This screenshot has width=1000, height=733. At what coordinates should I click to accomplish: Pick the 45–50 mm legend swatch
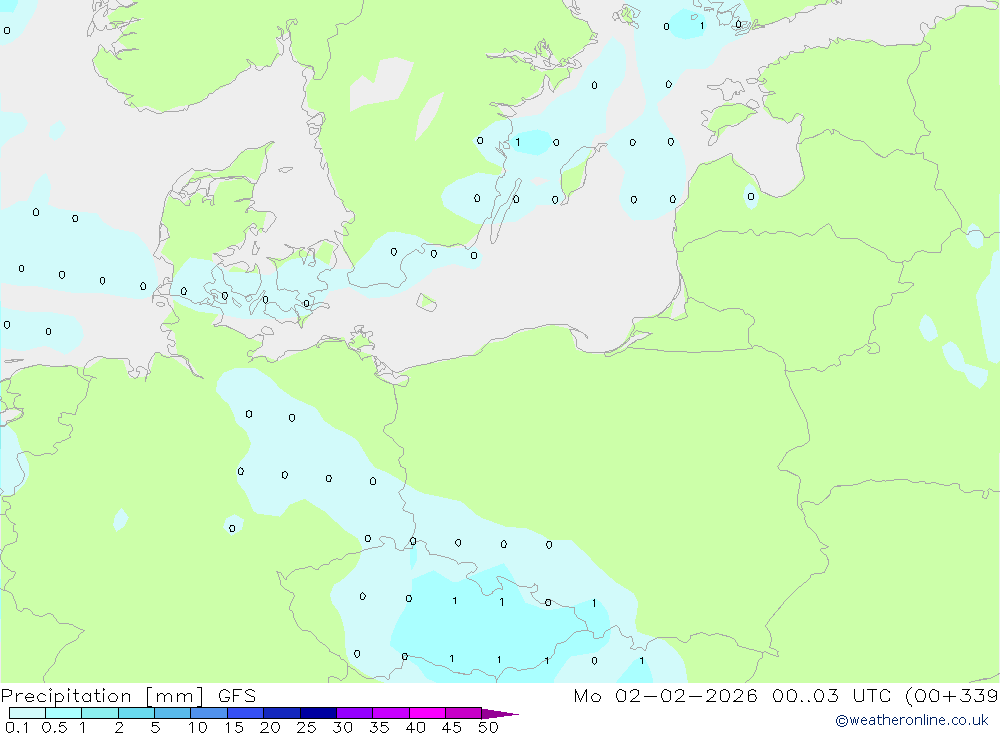tap(464, 713)
